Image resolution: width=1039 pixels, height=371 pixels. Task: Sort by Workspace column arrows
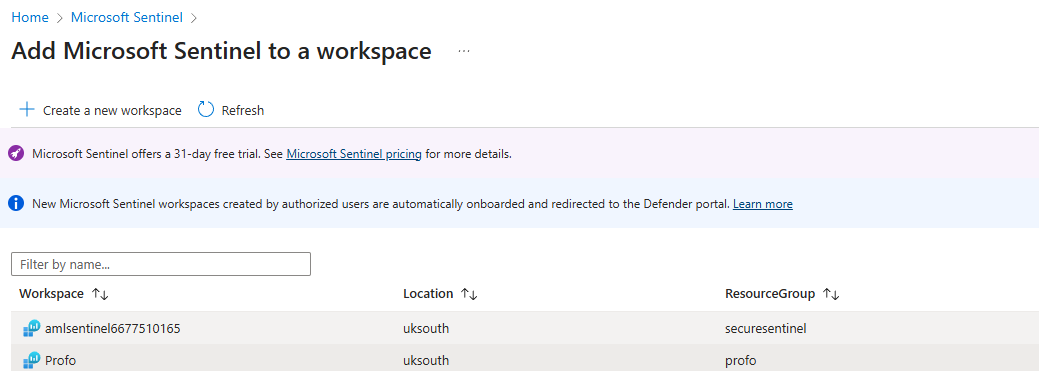pyautogui.click(x=100, y=294)
